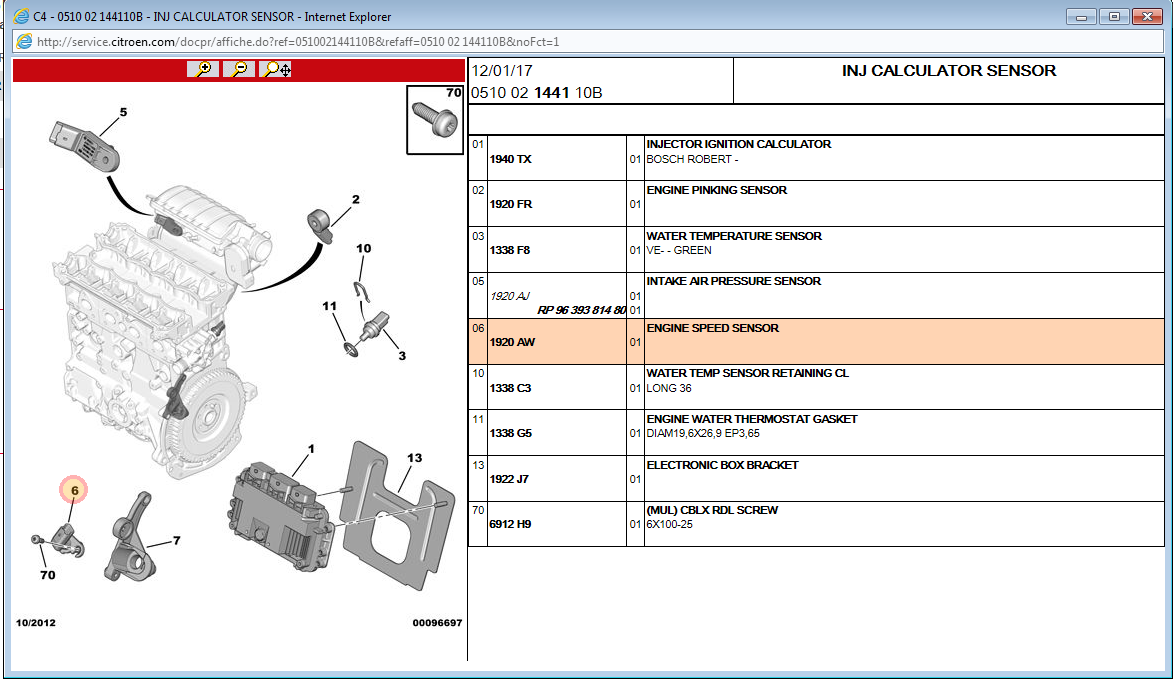Click ENGINE PINKING SENSOR description
The image size is (1173, 679).
(716, 190)
